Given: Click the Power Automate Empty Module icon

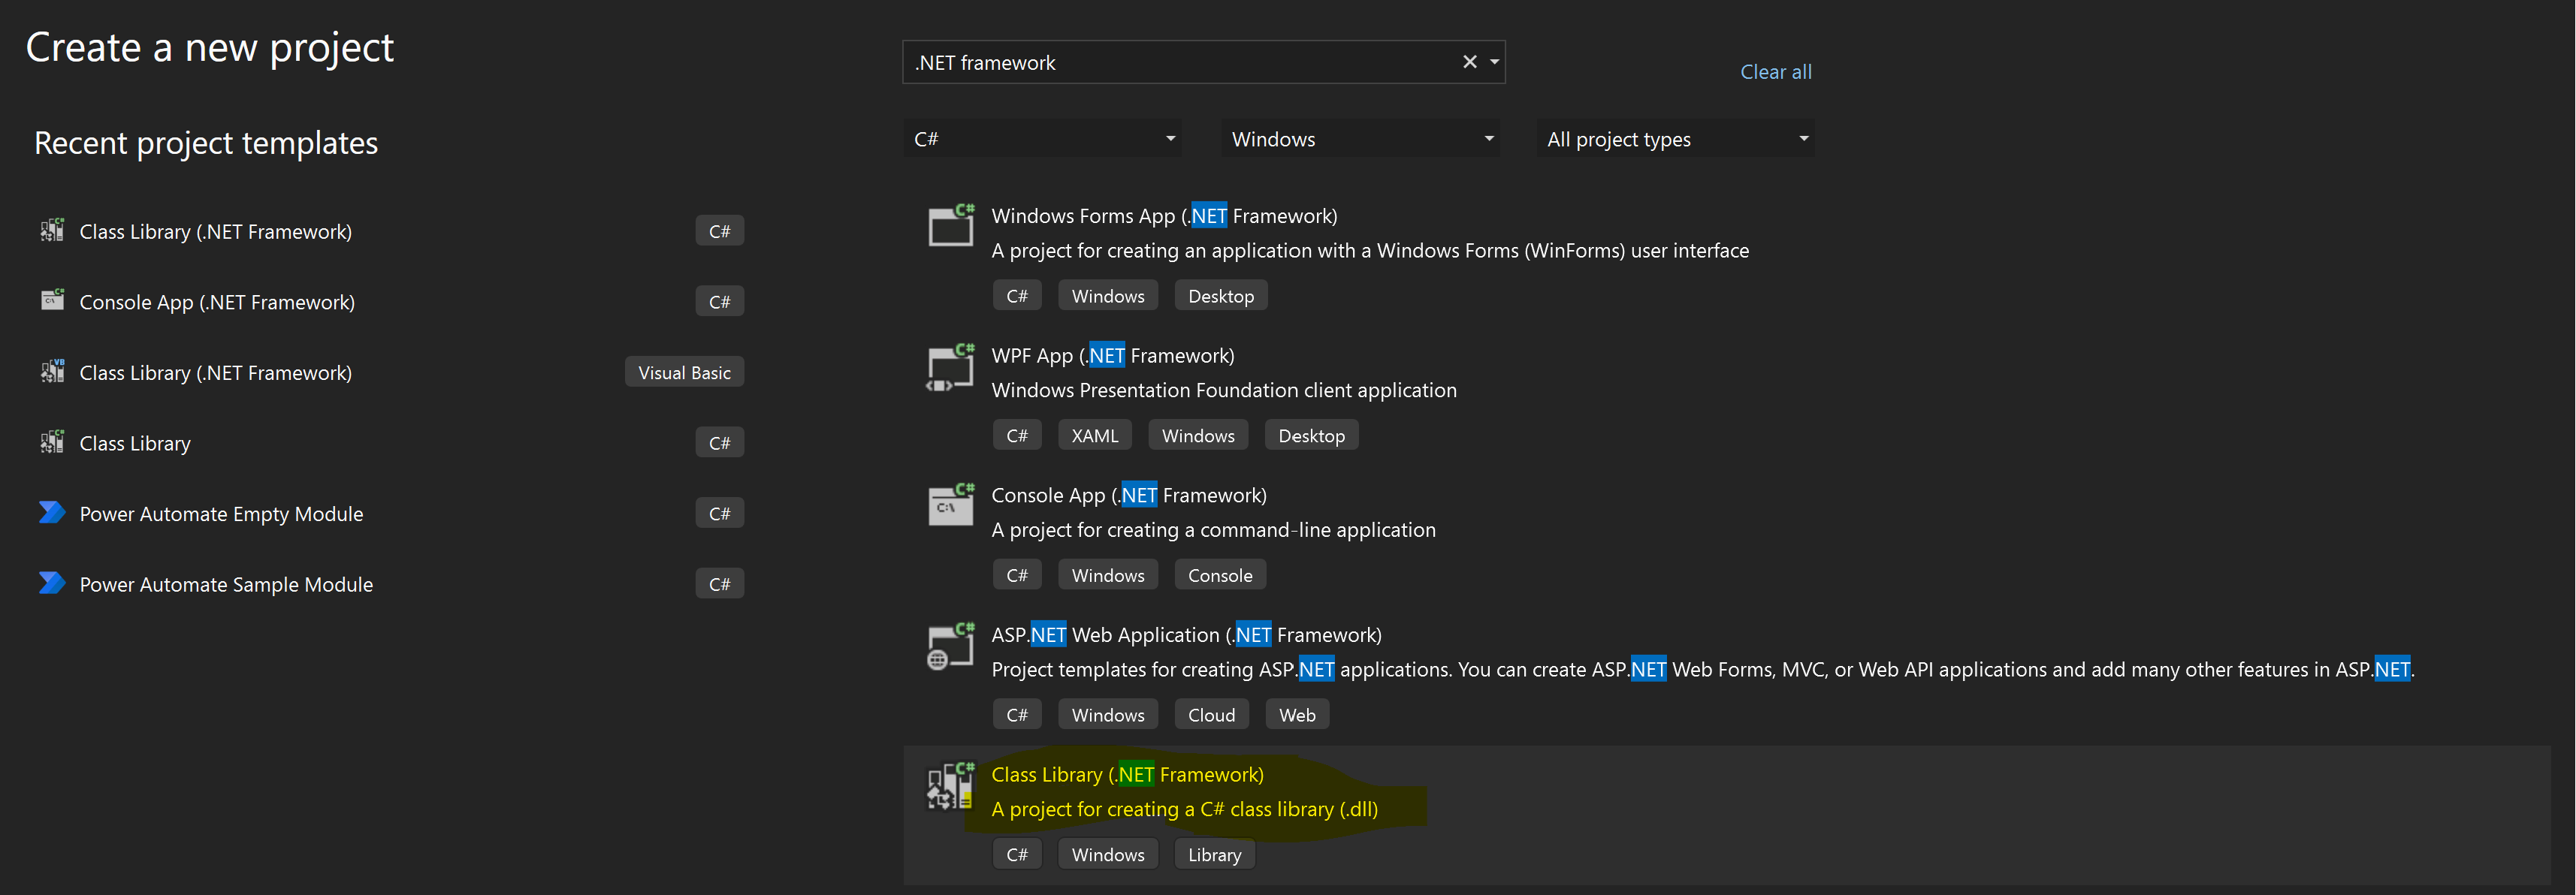Looking at the screenshot, I should [x=52, y=513].
